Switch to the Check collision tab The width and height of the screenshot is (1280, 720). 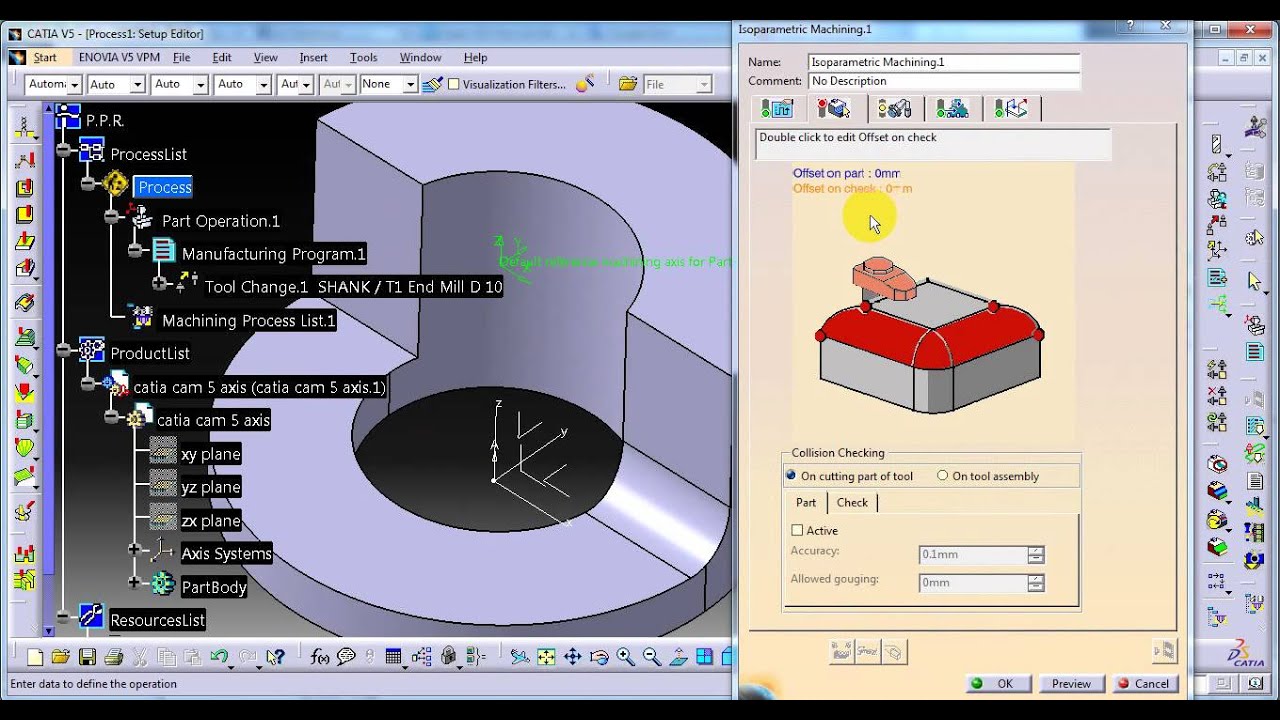[852, 503]
